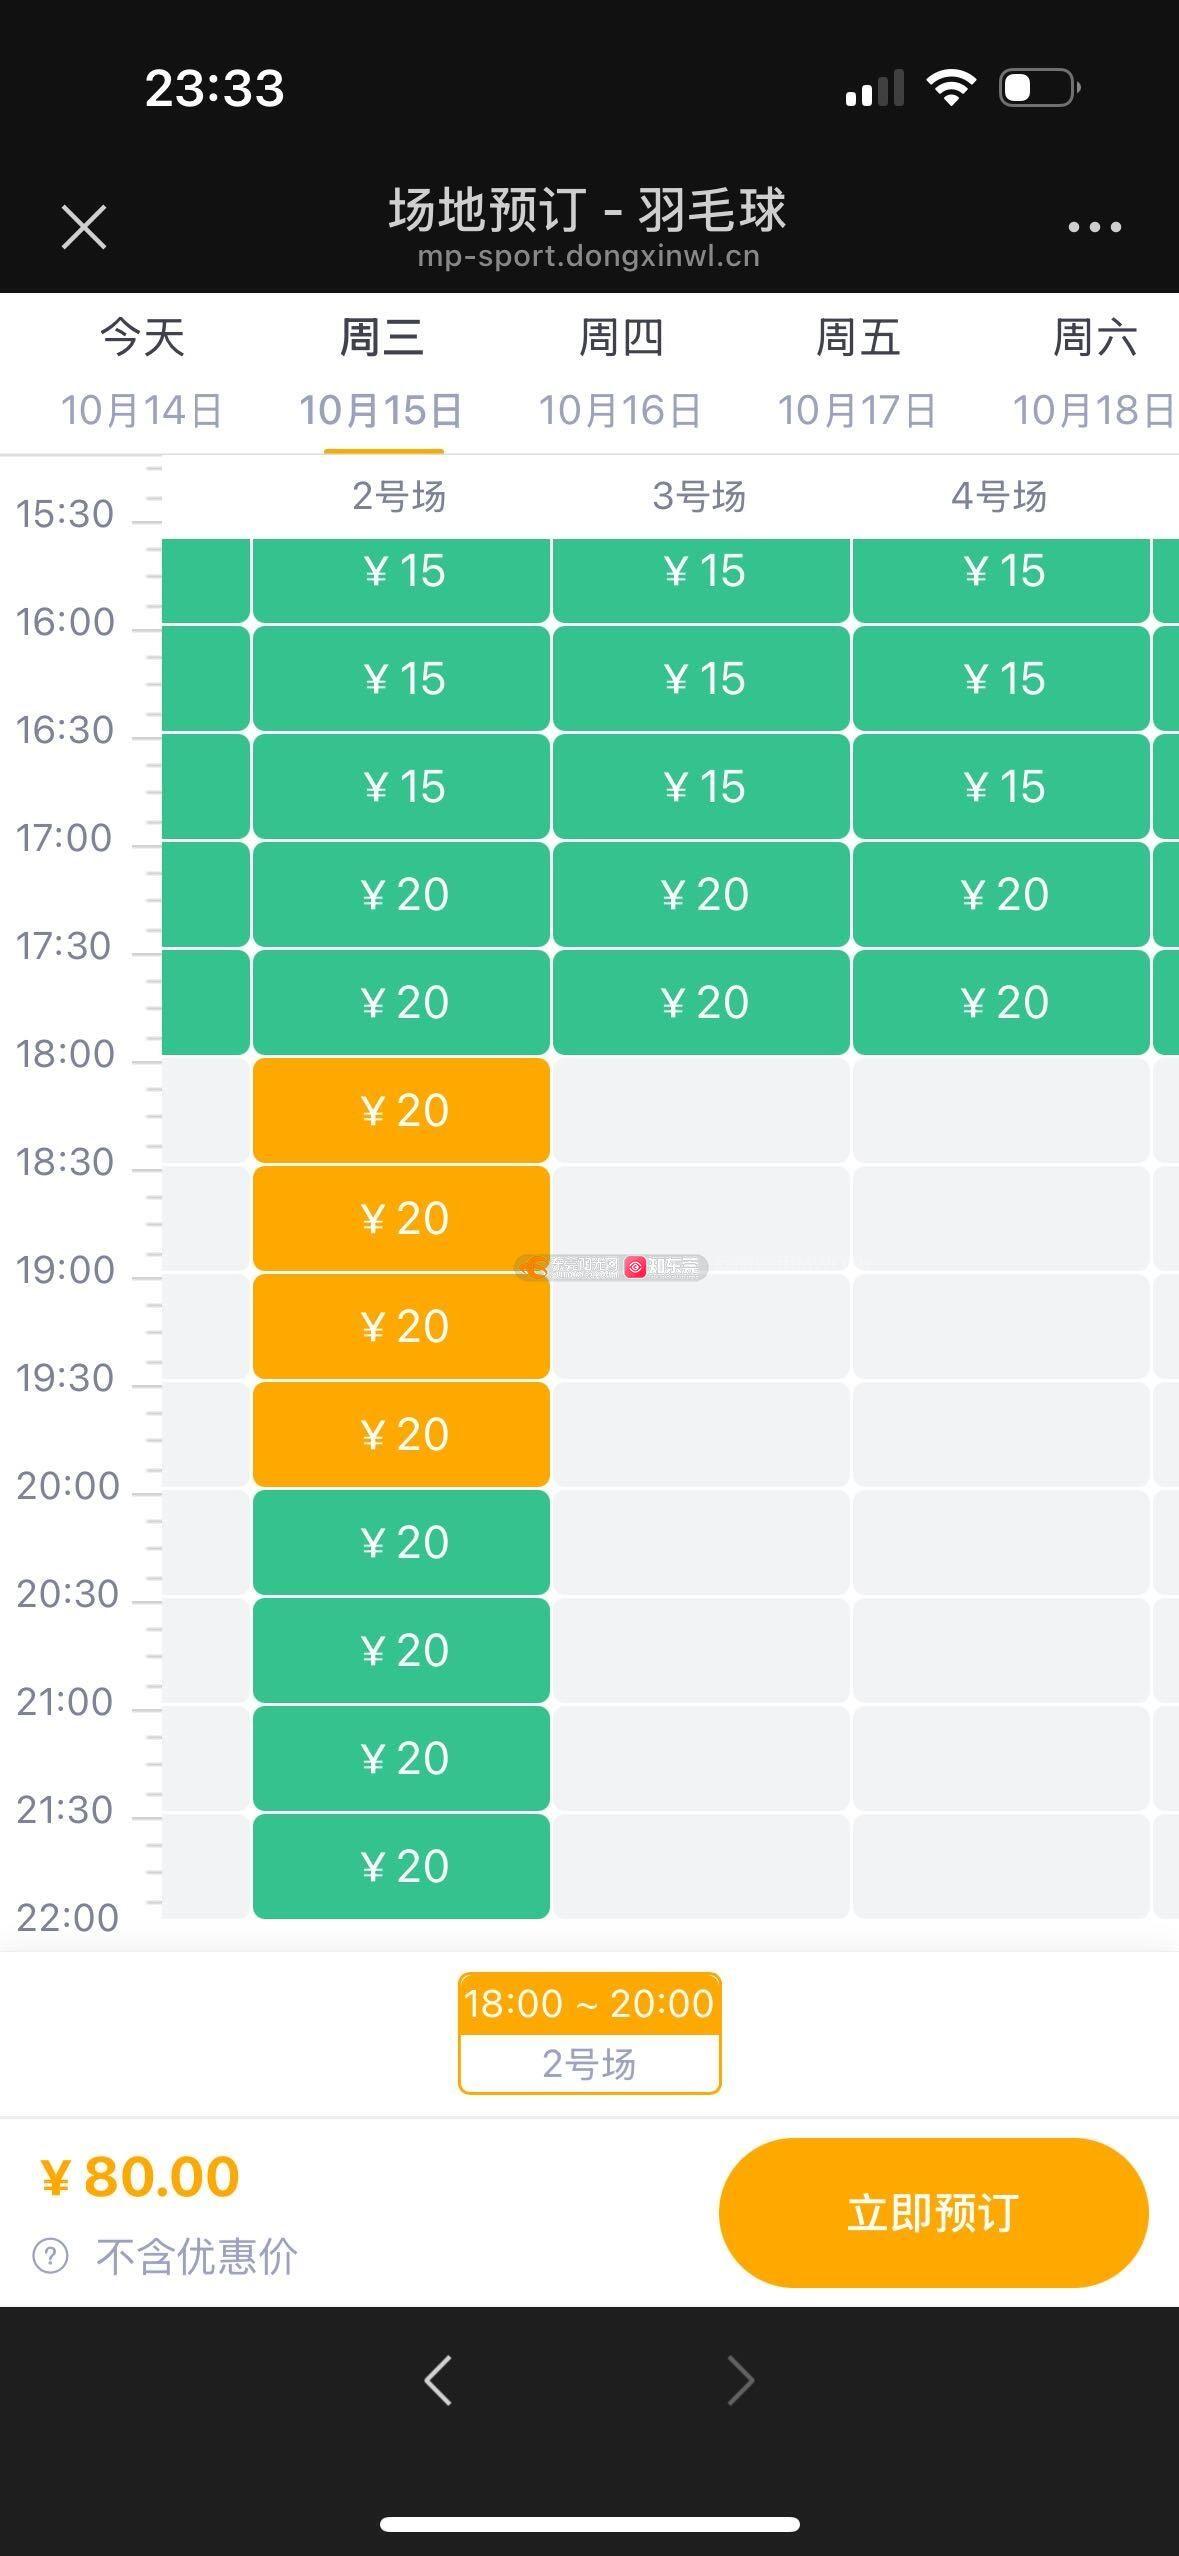1179x2556 pixels.
Task: Choose the 周五 10月17日 date tab
Action: click(858, 373)
